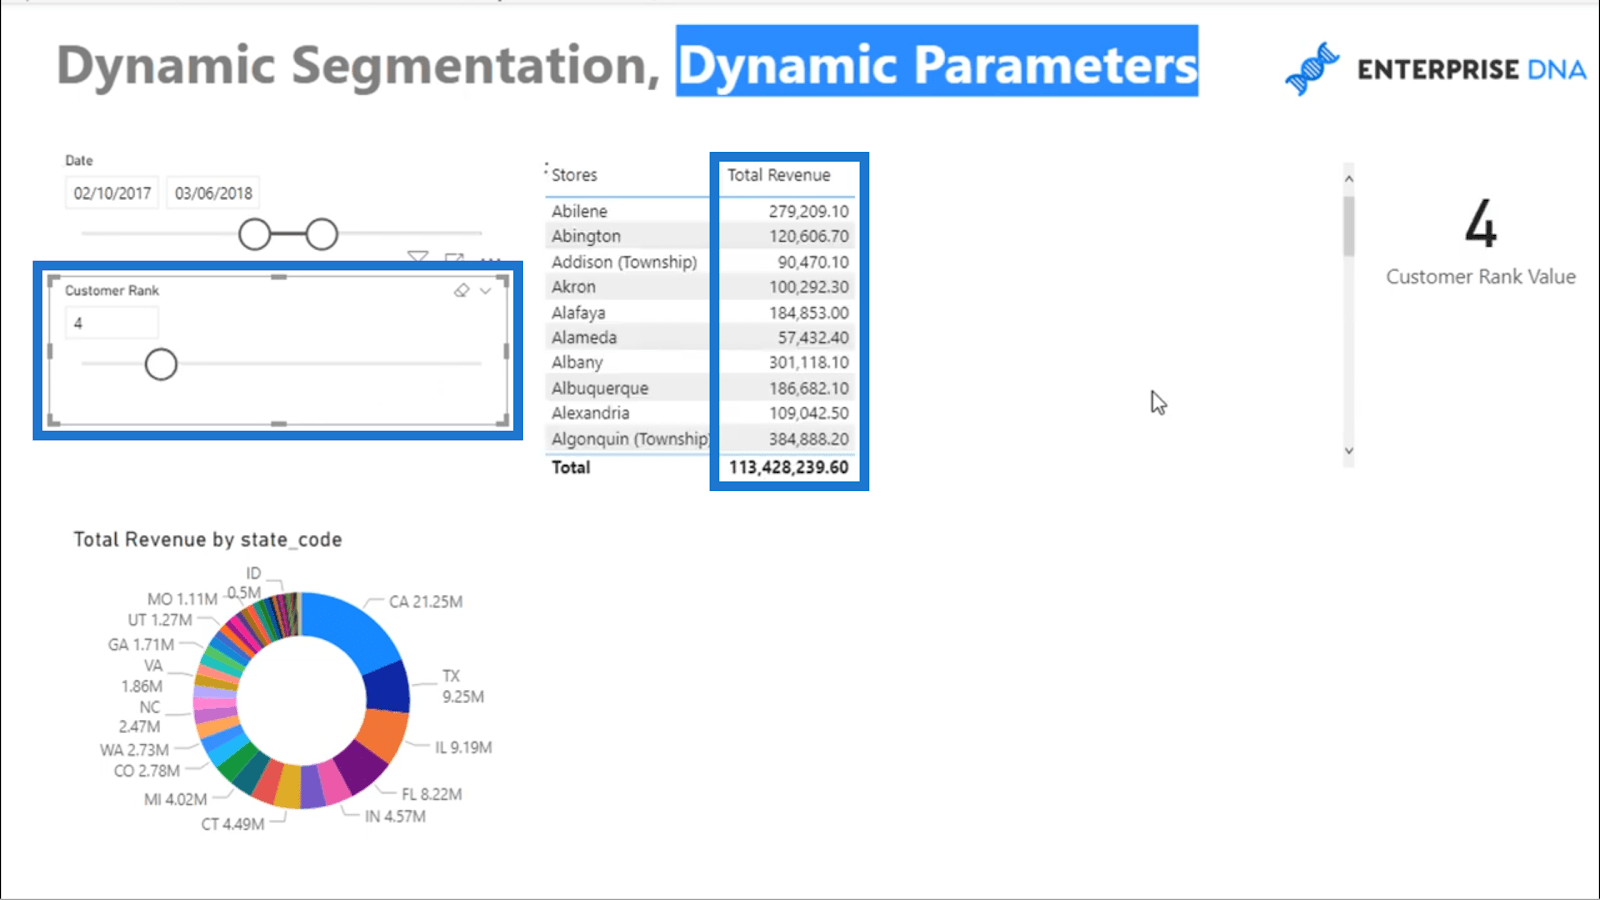Click the Customer Rank value box showing 4
Screen dimensions: 1600x900
pyautogui.click(x=112, y=323)
